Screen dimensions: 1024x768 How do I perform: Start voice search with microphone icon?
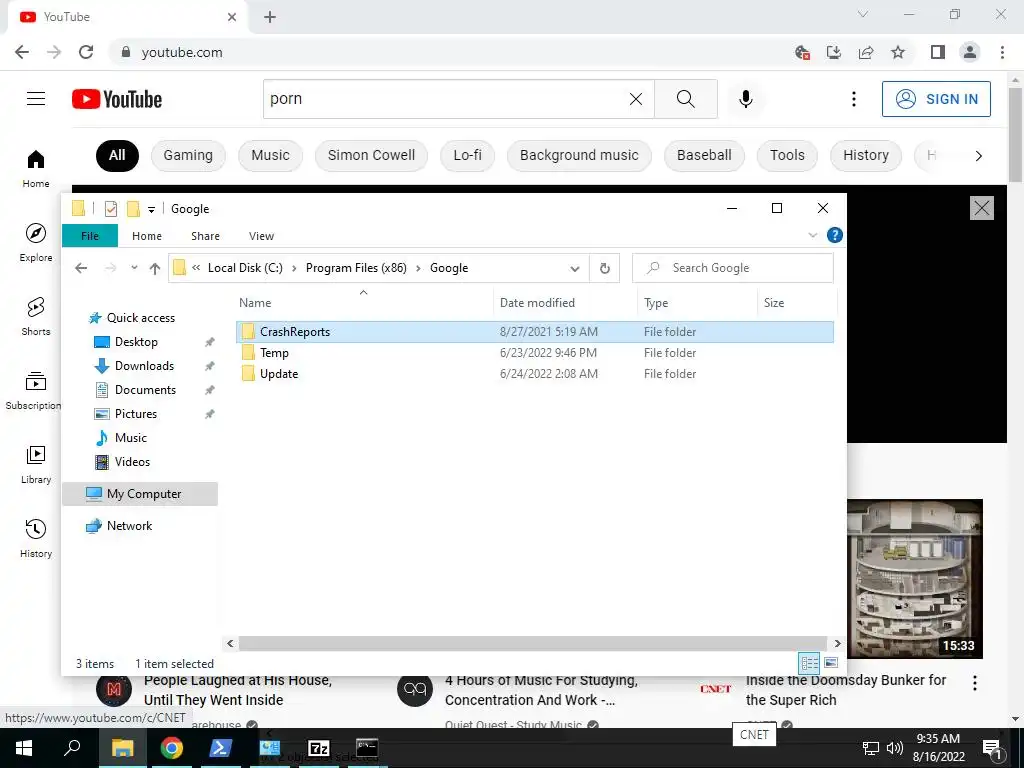[x=746, y=99]
